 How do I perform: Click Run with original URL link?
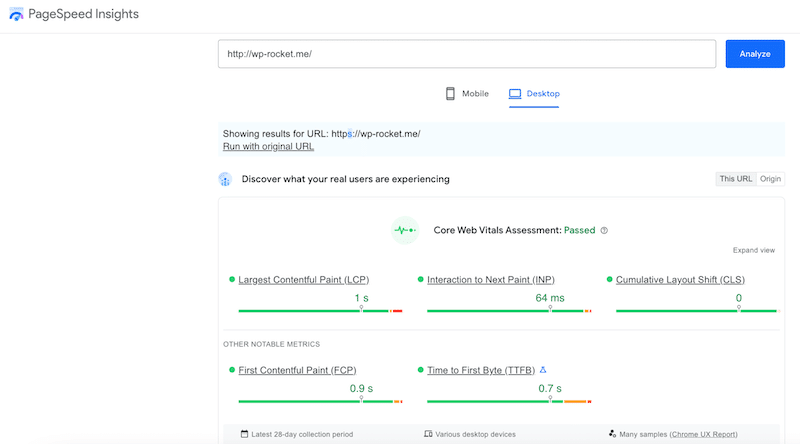[268, 146]
